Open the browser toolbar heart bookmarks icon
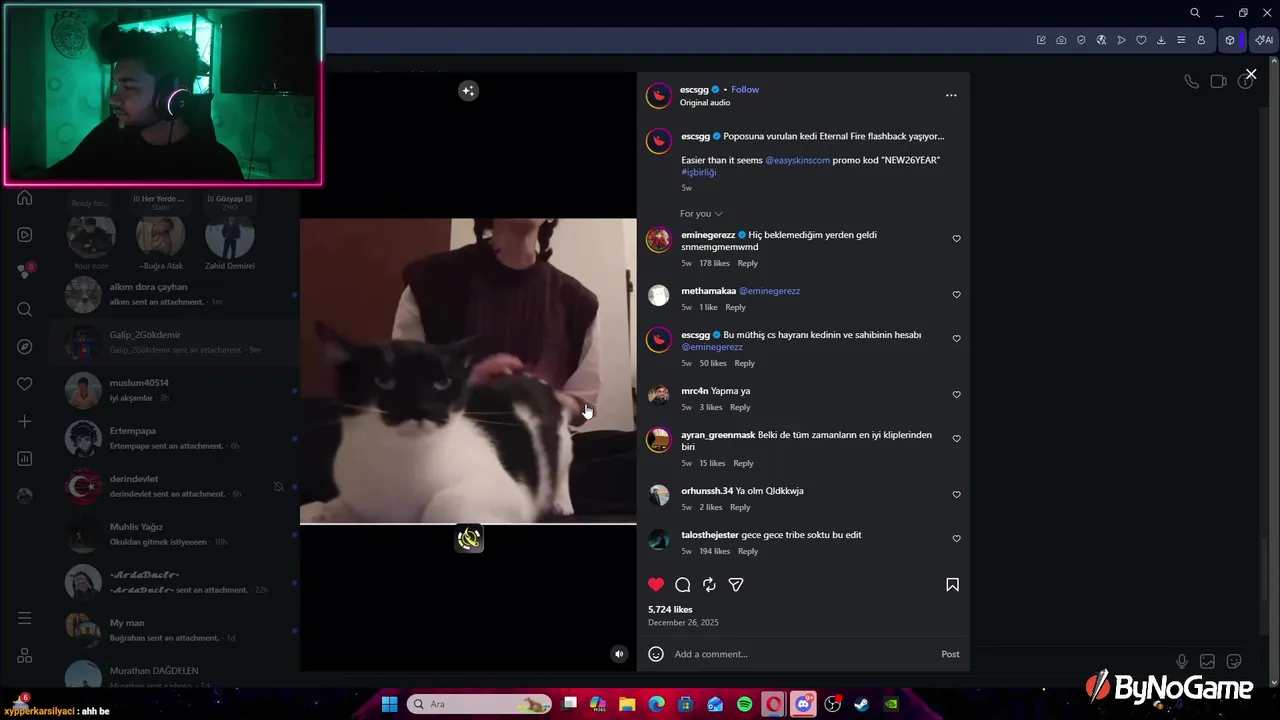1280x720 pixels. 1141,40
